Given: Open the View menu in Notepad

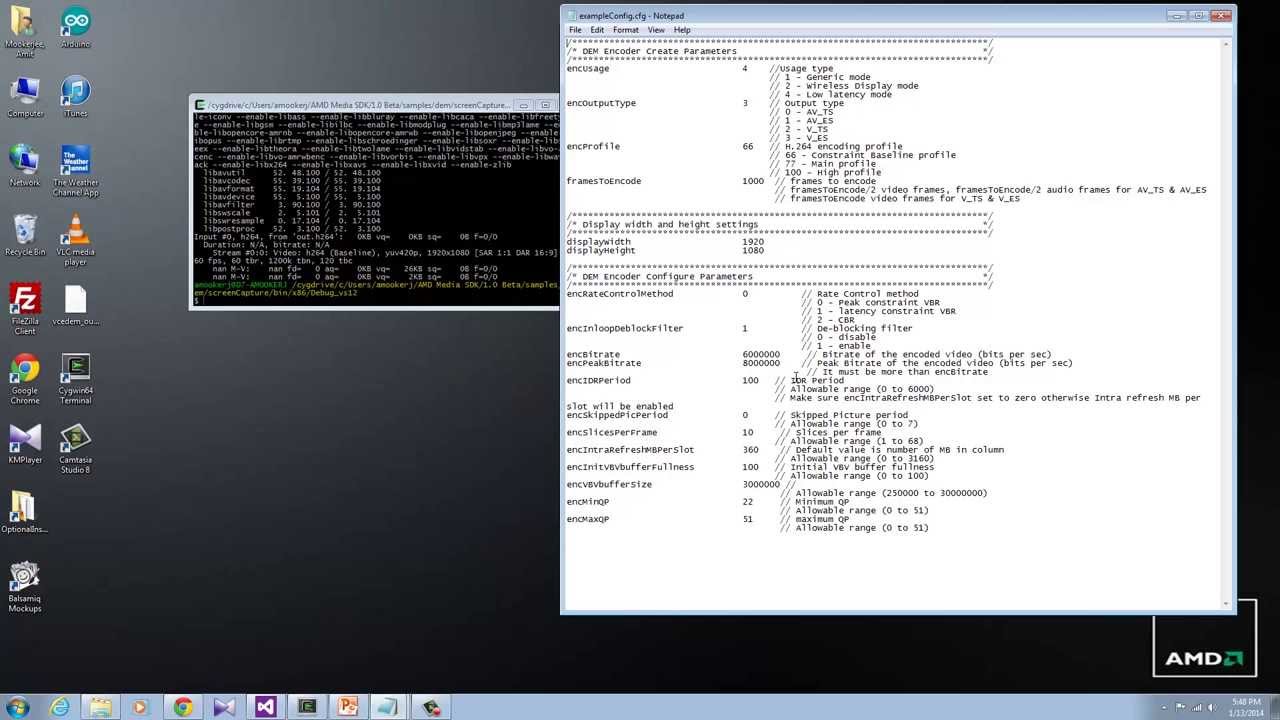Looking at the screenshot, I should 656,30.
